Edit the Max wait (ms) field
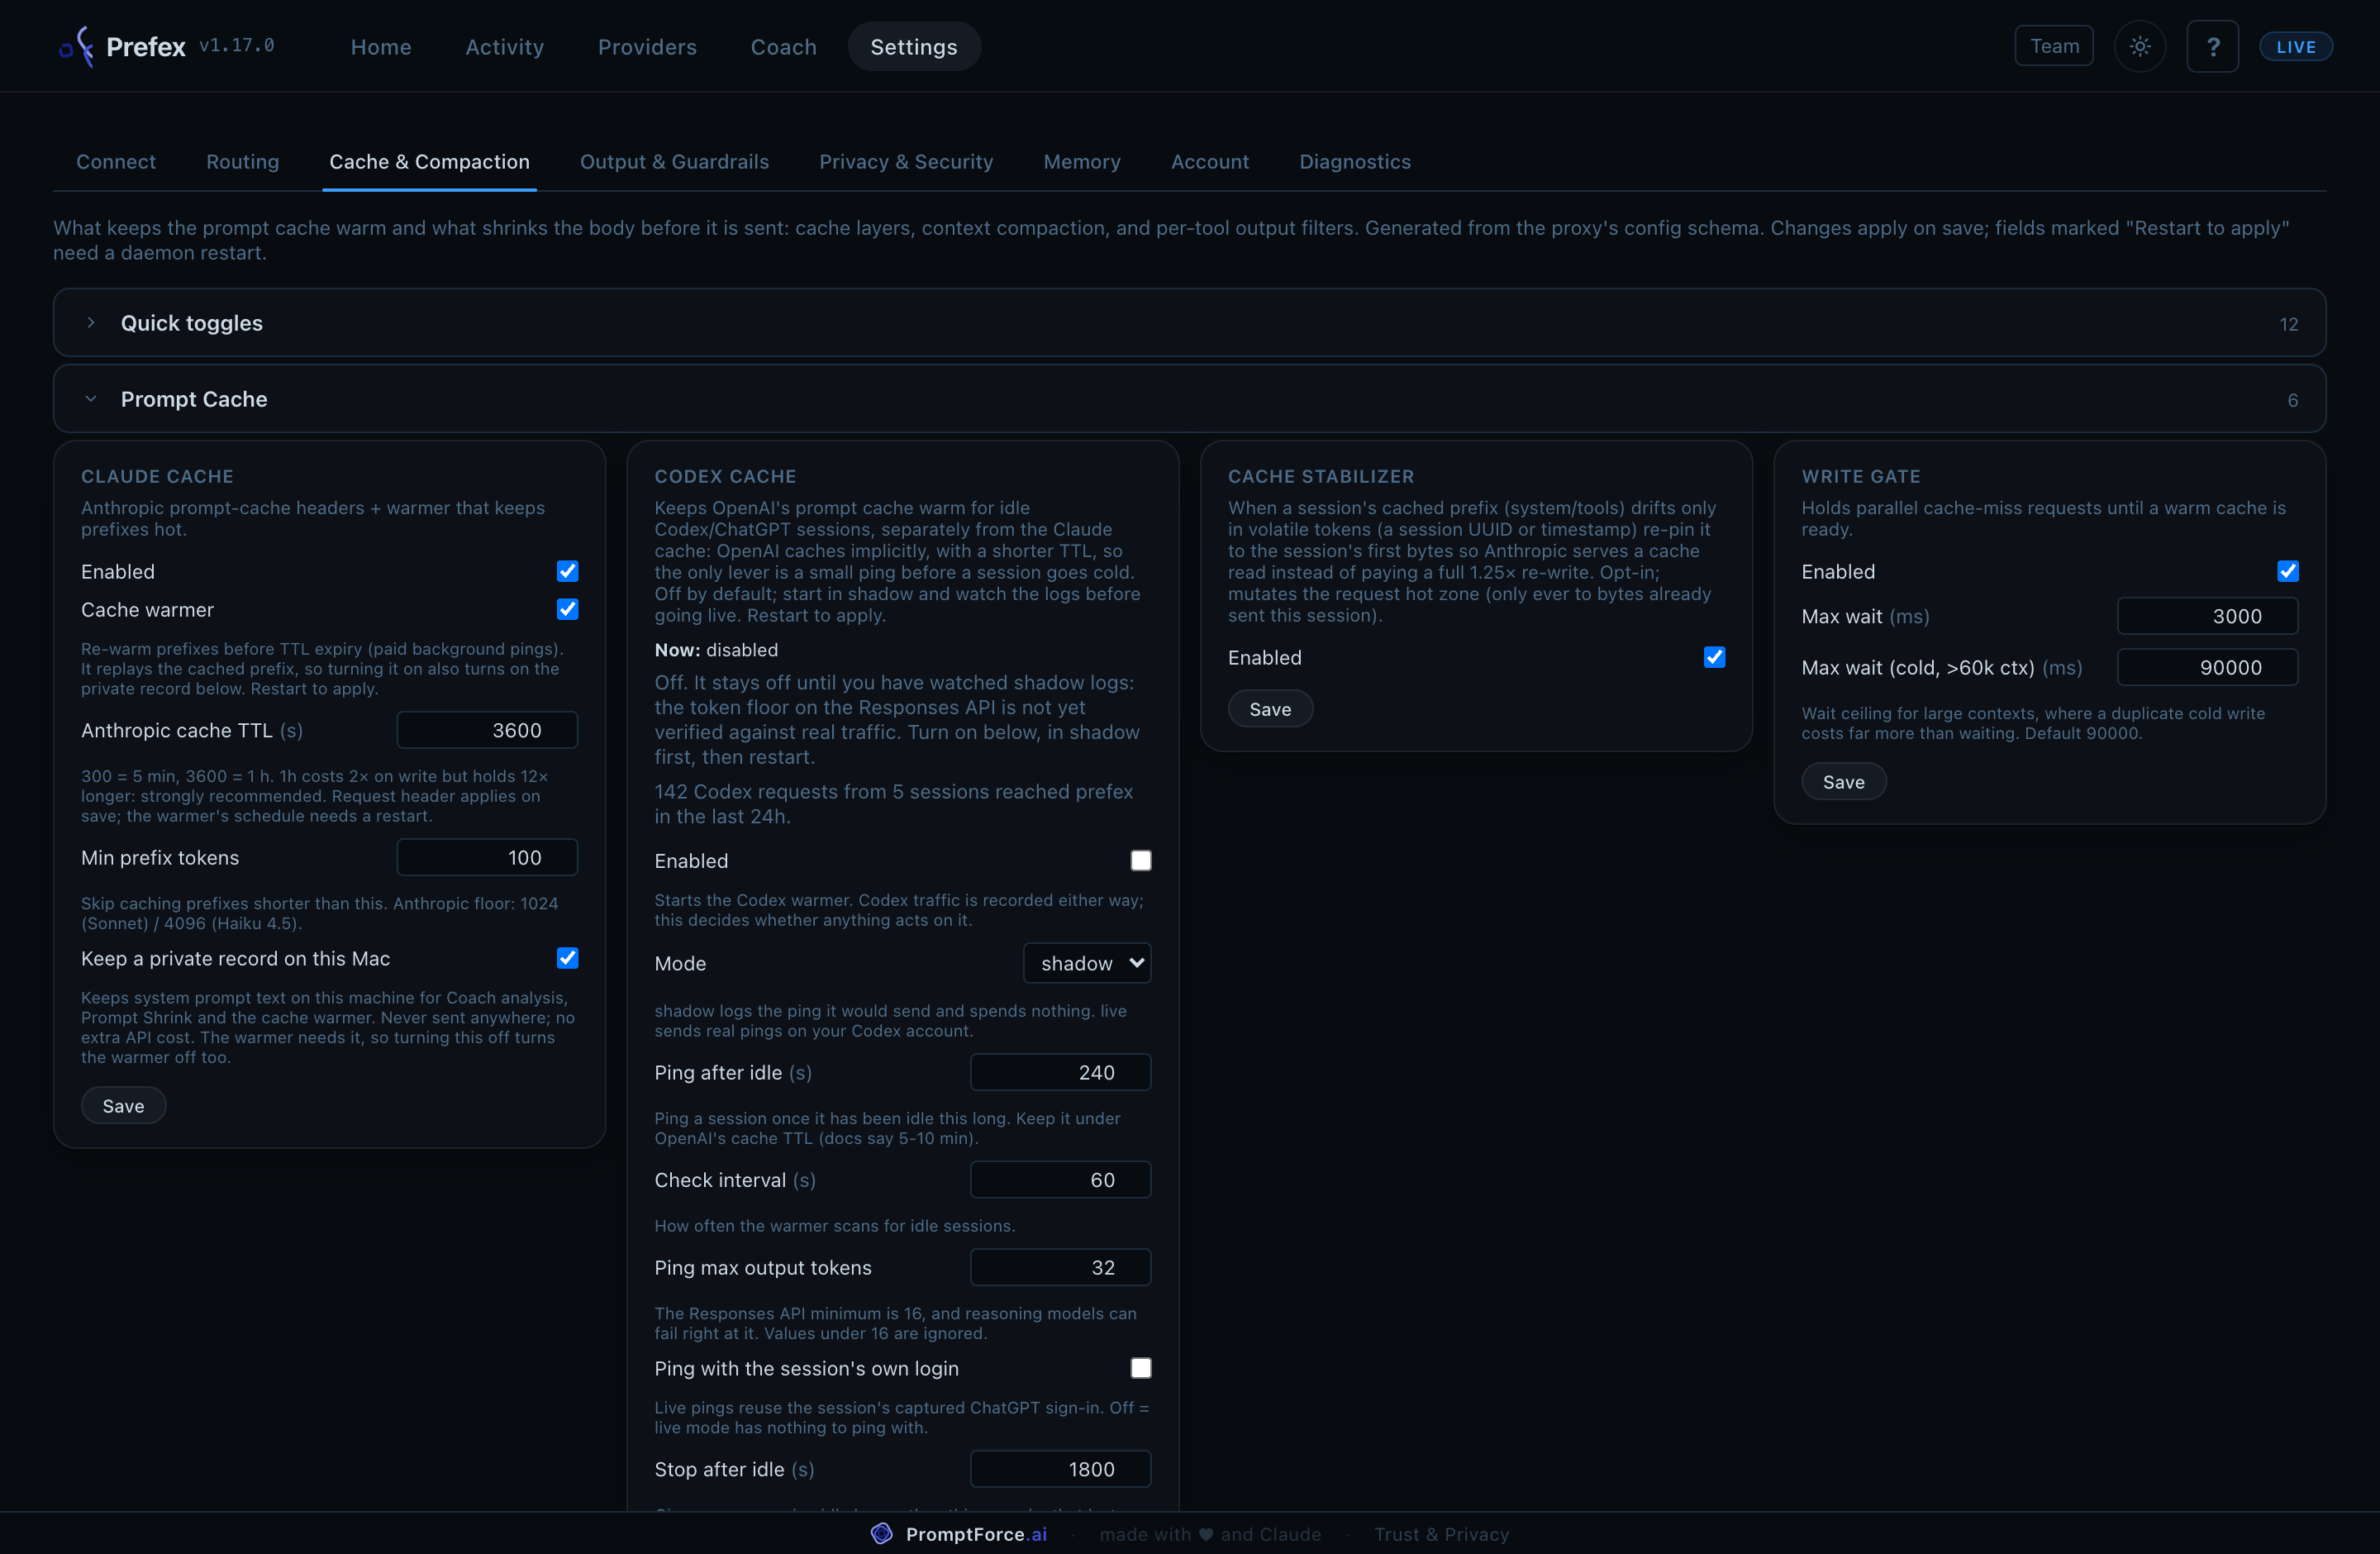 click(x=2207, y=616)
